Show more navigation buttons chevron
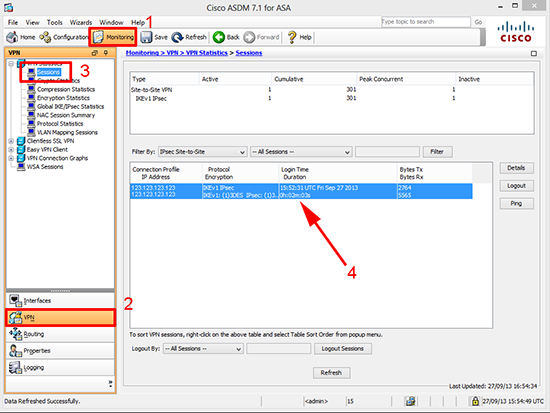This screenshot has width=550, height=413. click(110, 384)
